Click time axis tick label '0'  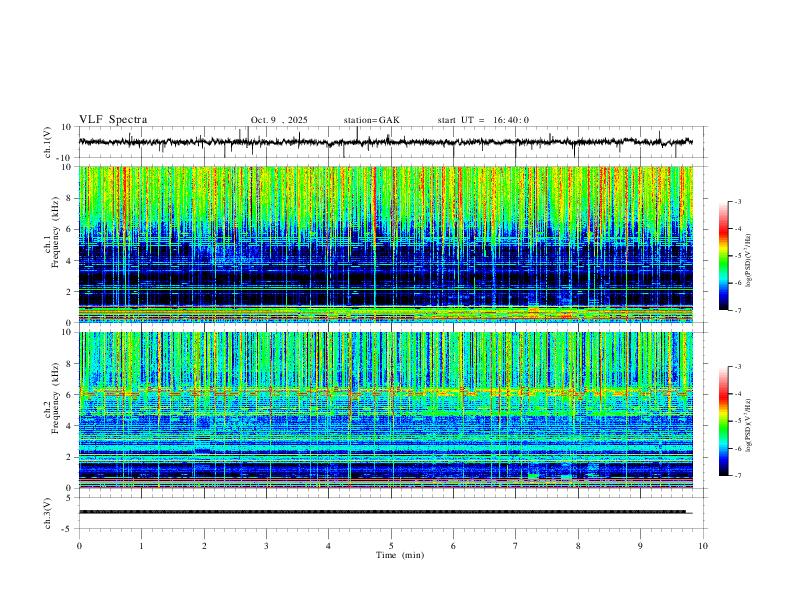[x=79, y=546]
